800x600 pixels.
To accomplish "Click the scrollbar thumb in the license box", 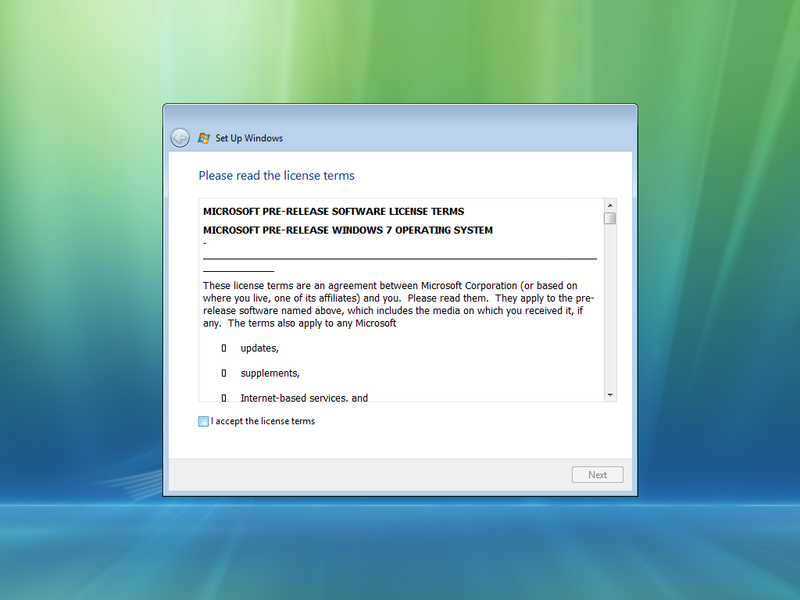I will (x=610, y=218).
